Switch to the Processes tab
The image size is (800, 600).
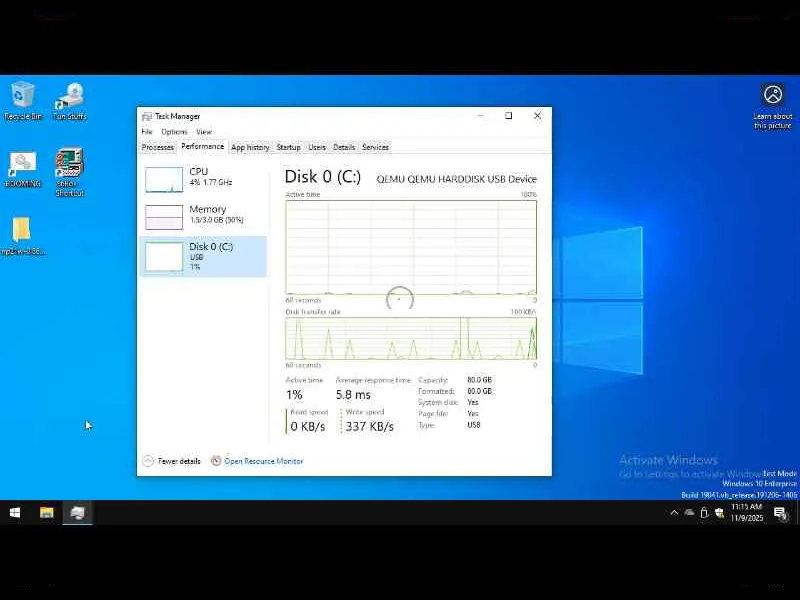(158, 147)
